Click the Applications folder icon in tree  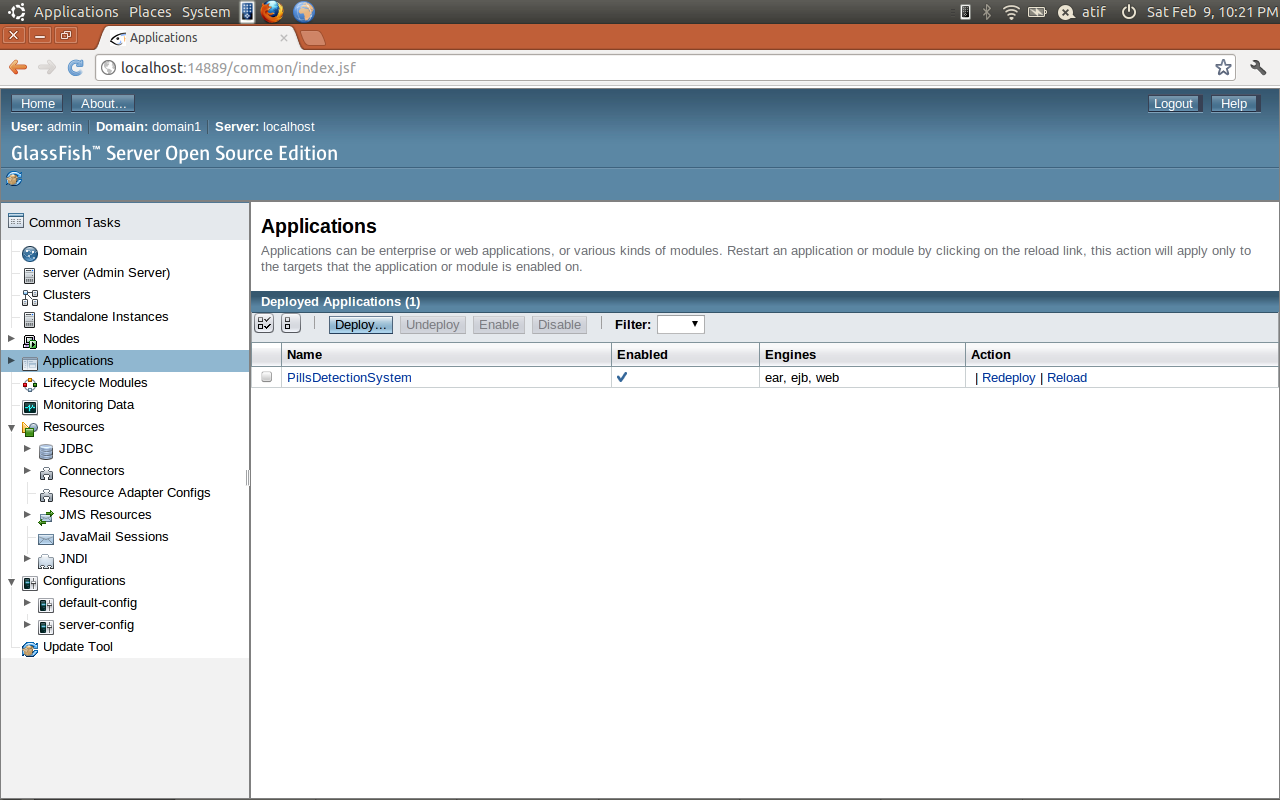(30, 363)
